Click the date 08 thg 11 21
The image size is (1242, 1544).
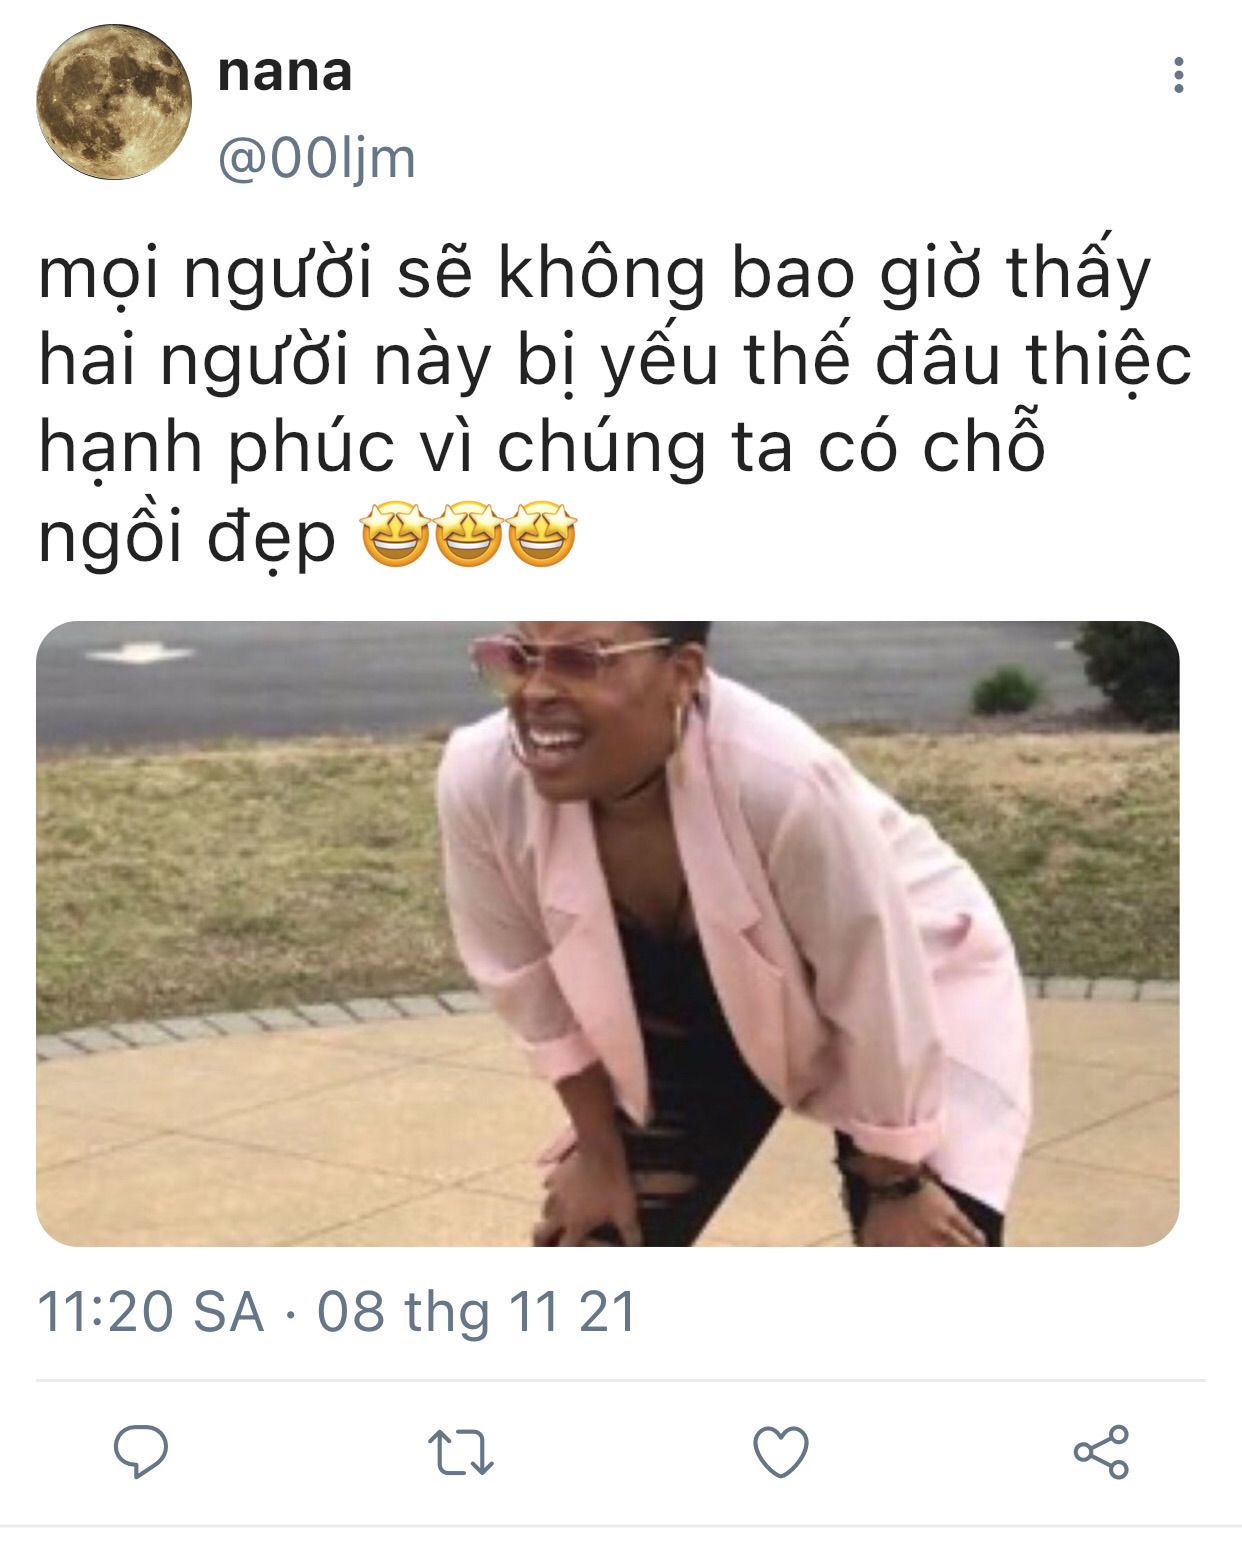[x=477, y=1312]
